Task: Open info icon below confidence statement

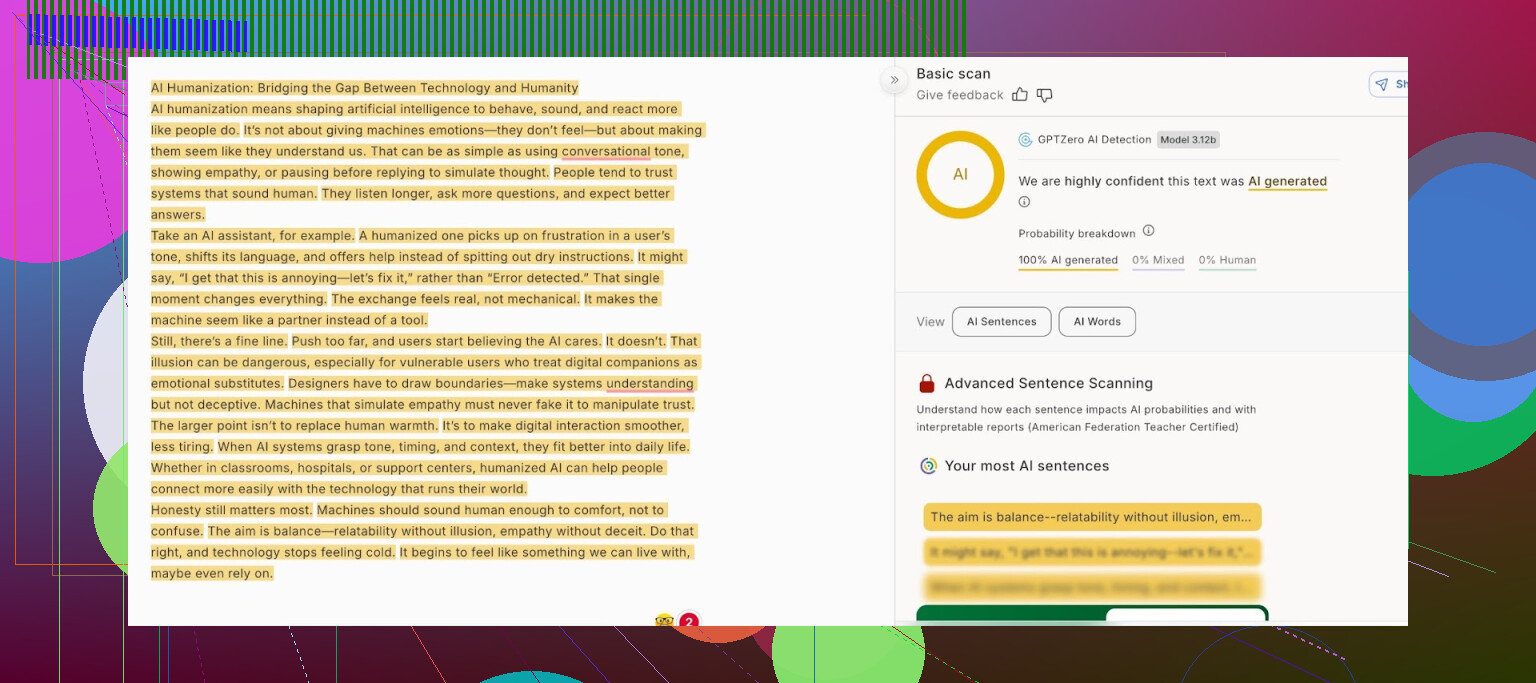Action: (x=1024, y=202)
